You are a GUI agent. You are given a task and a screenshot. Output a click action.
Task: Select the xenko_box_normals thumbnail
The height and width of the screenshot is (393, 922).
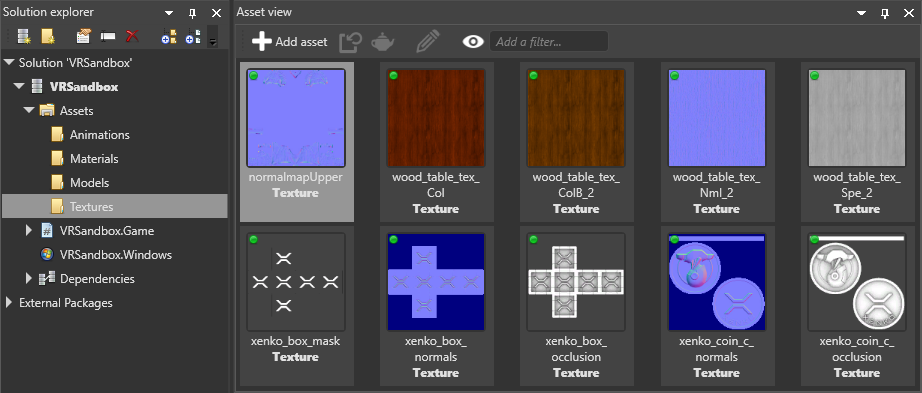[436, 282]
